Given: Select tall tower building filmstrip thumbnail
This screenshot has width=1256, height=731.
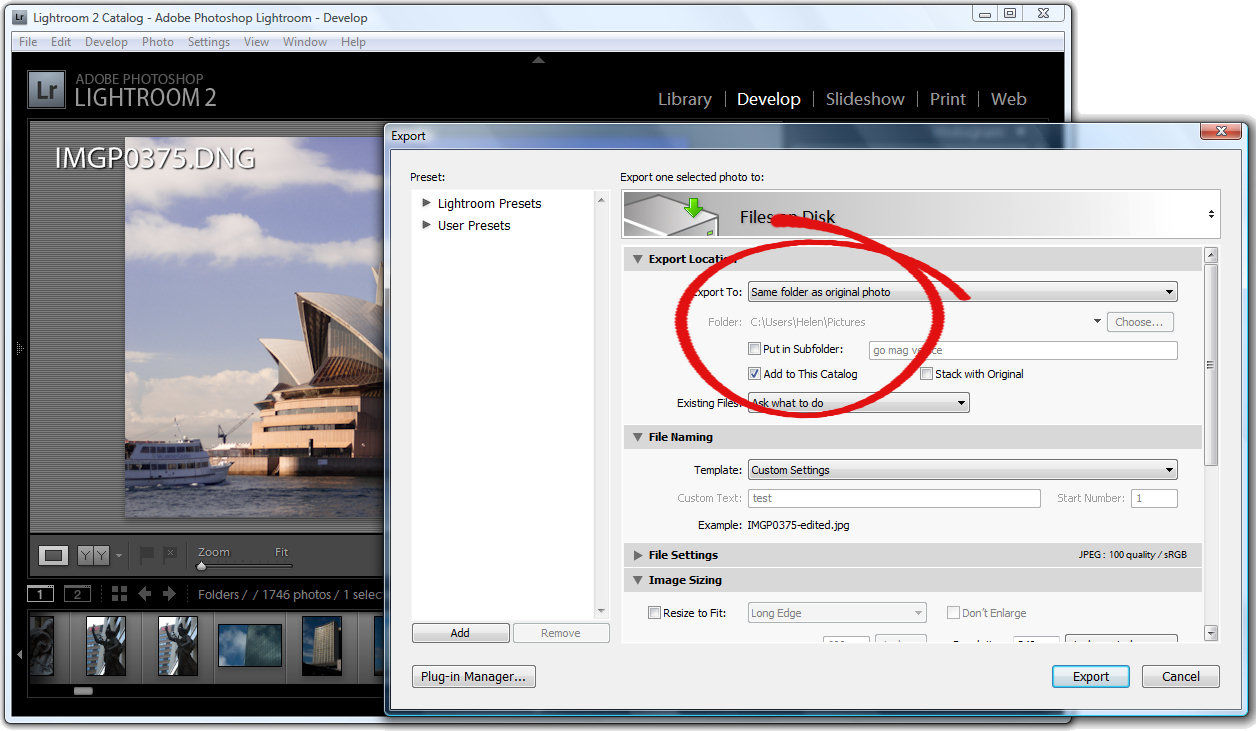Looking at the screenshot, I should pyautogui.click(x=322, y=646).
